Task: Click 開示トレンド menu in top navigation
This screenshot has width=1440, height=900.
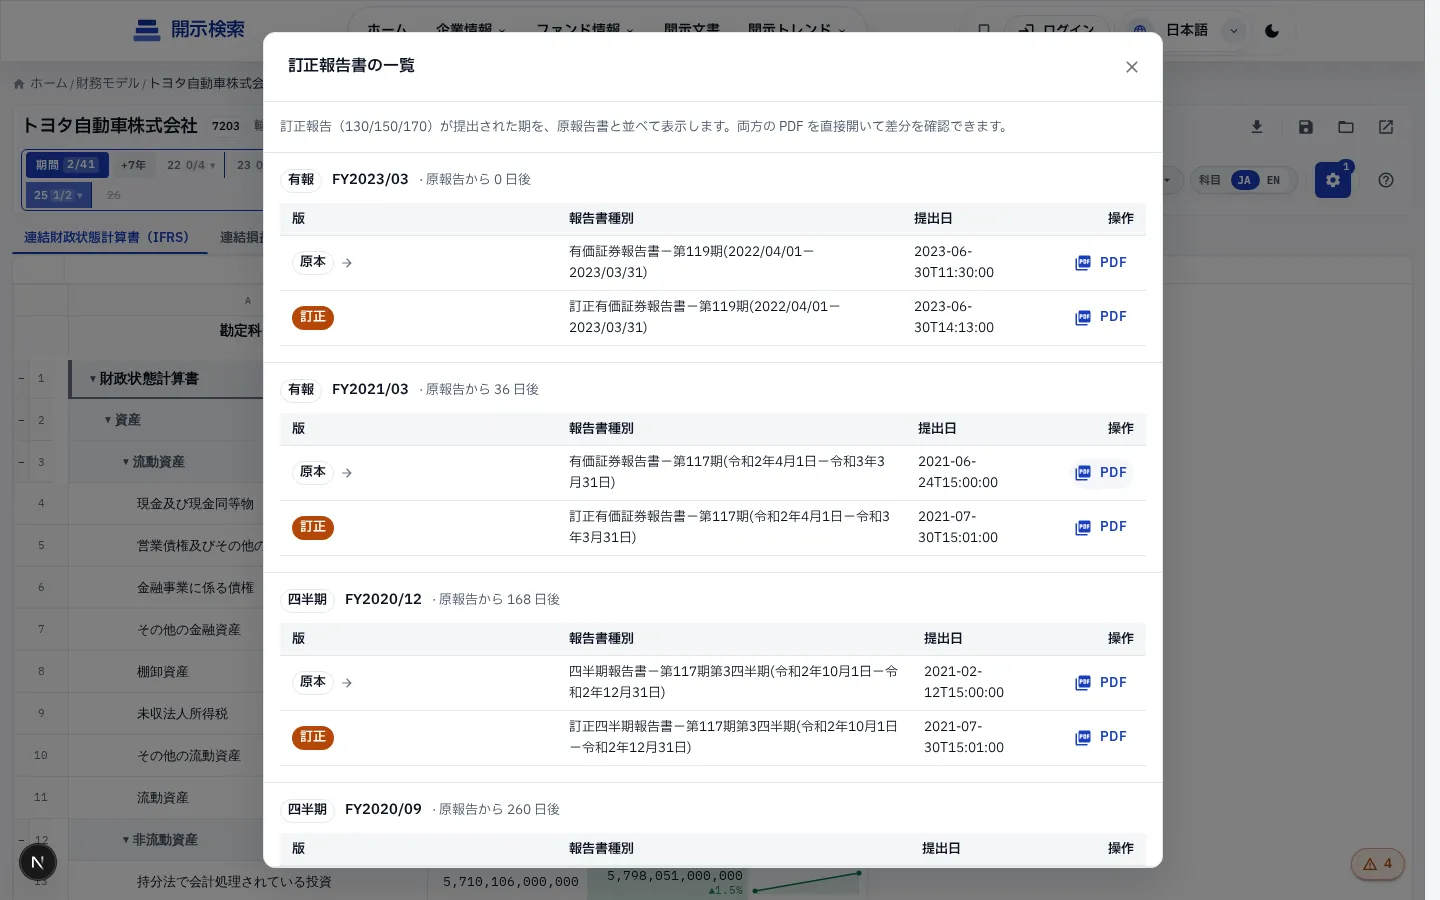Action: [797, 30]
